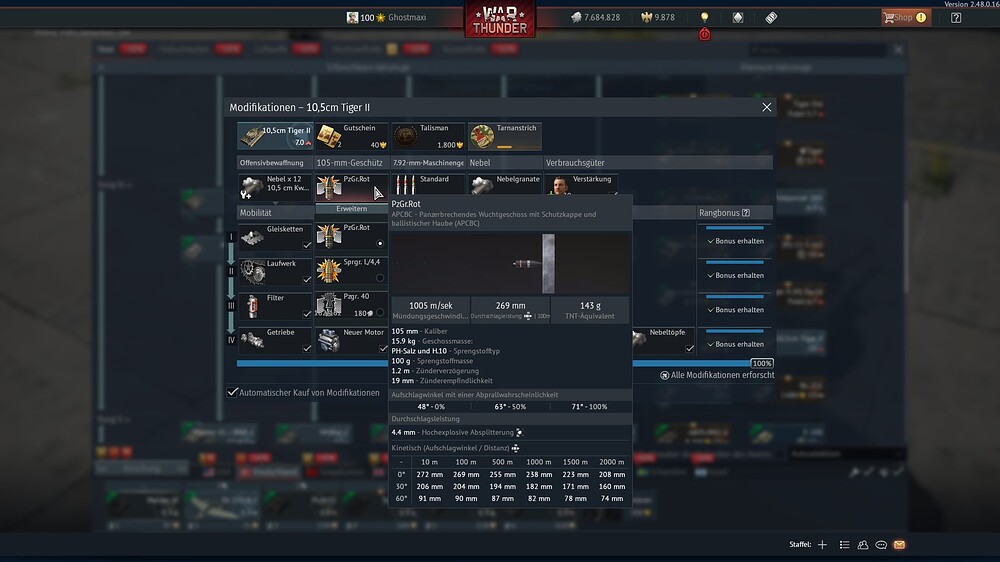Click the Hochexplosive Absplitterung icon
1000x562 pixels.
coord(519,433)
